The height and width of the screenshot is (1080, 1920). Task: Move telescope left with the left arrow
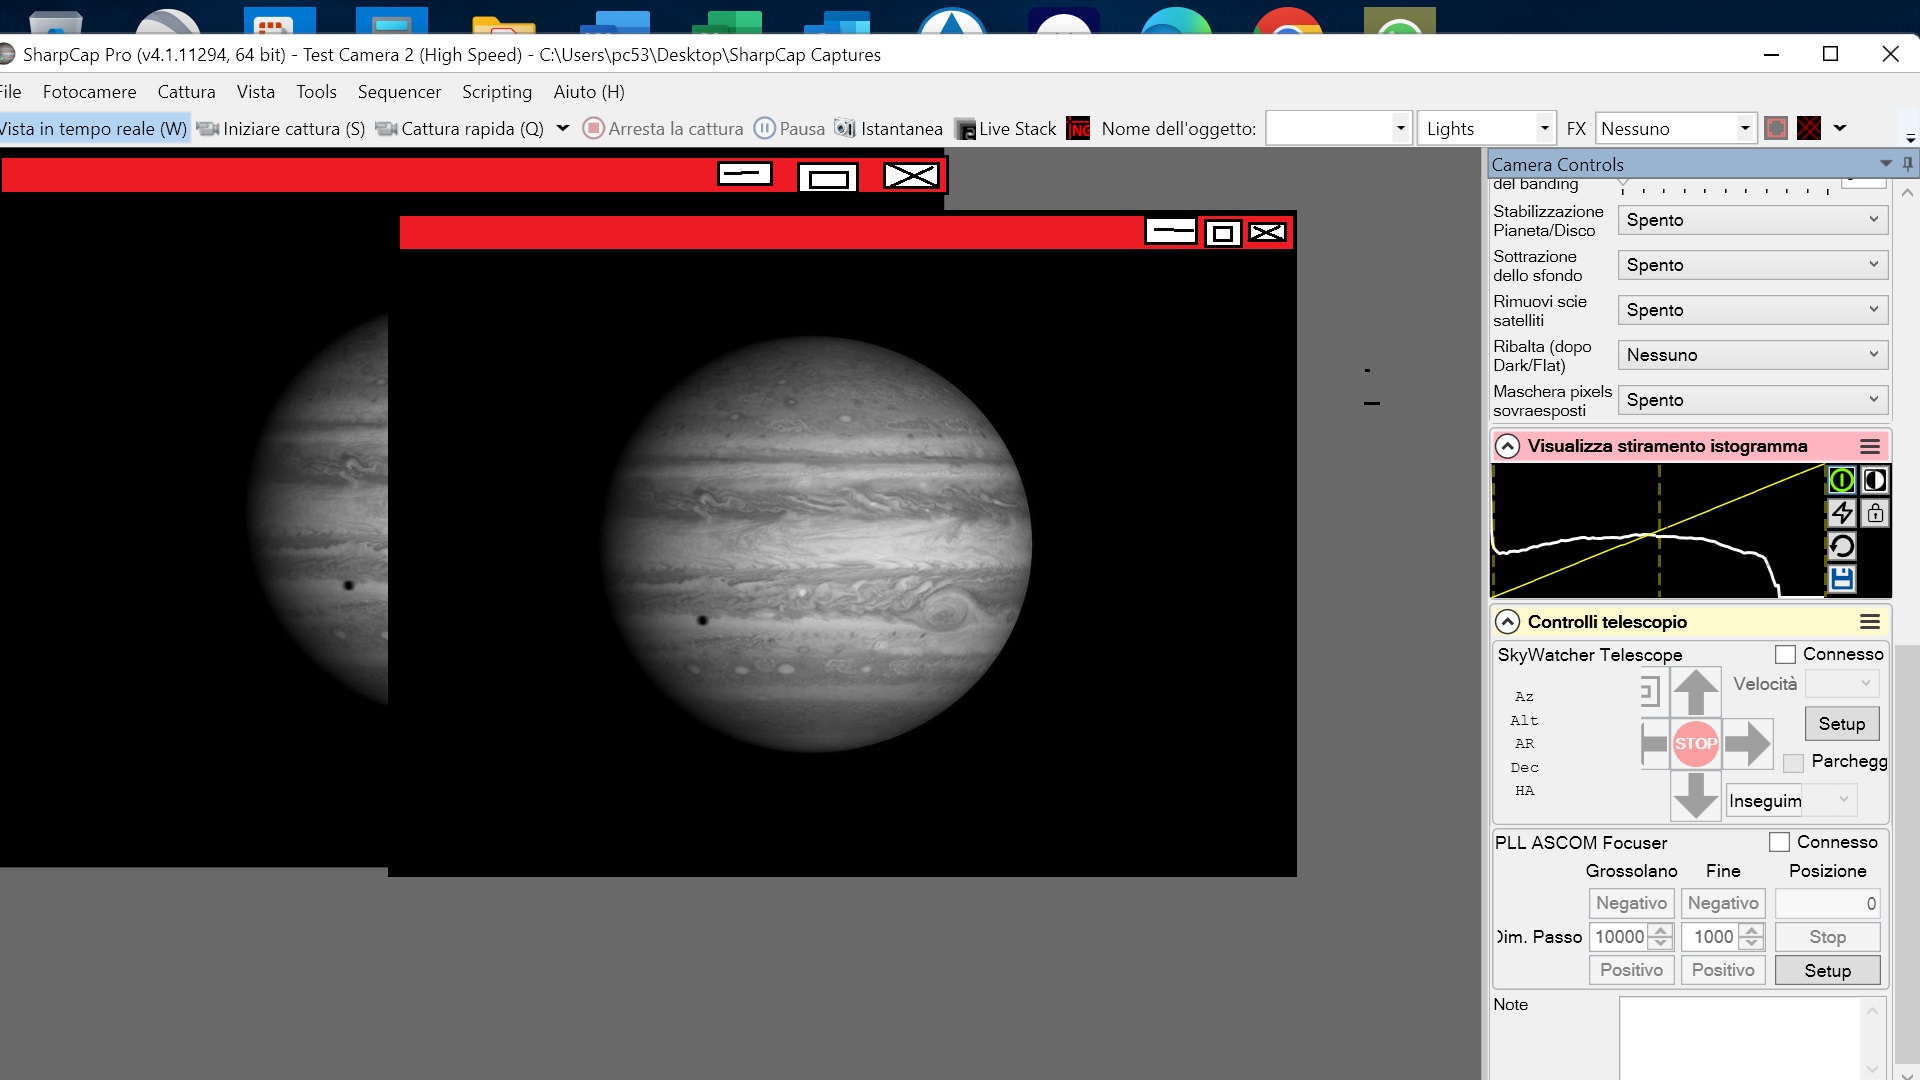click(x=1655, y=743)
